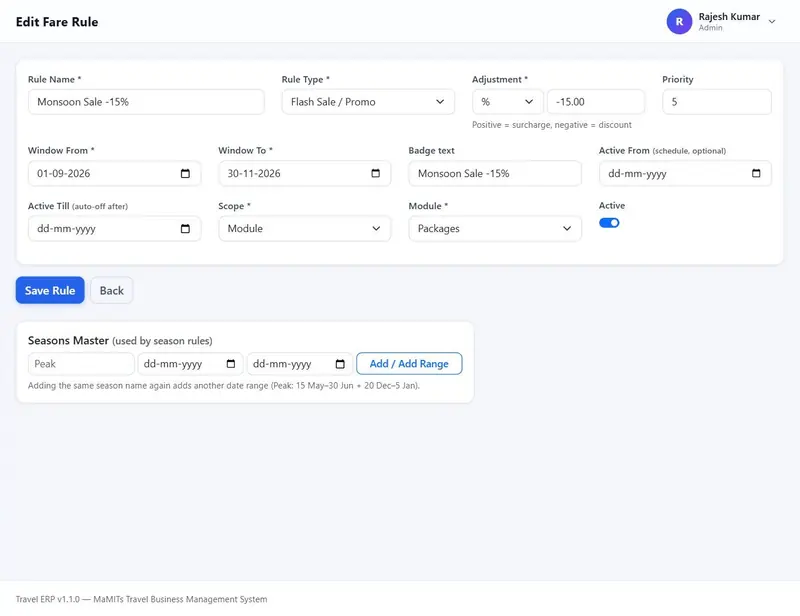
Task: Focus the Rule Name input field
Action: pyautogui.click(x=146, y=102)
